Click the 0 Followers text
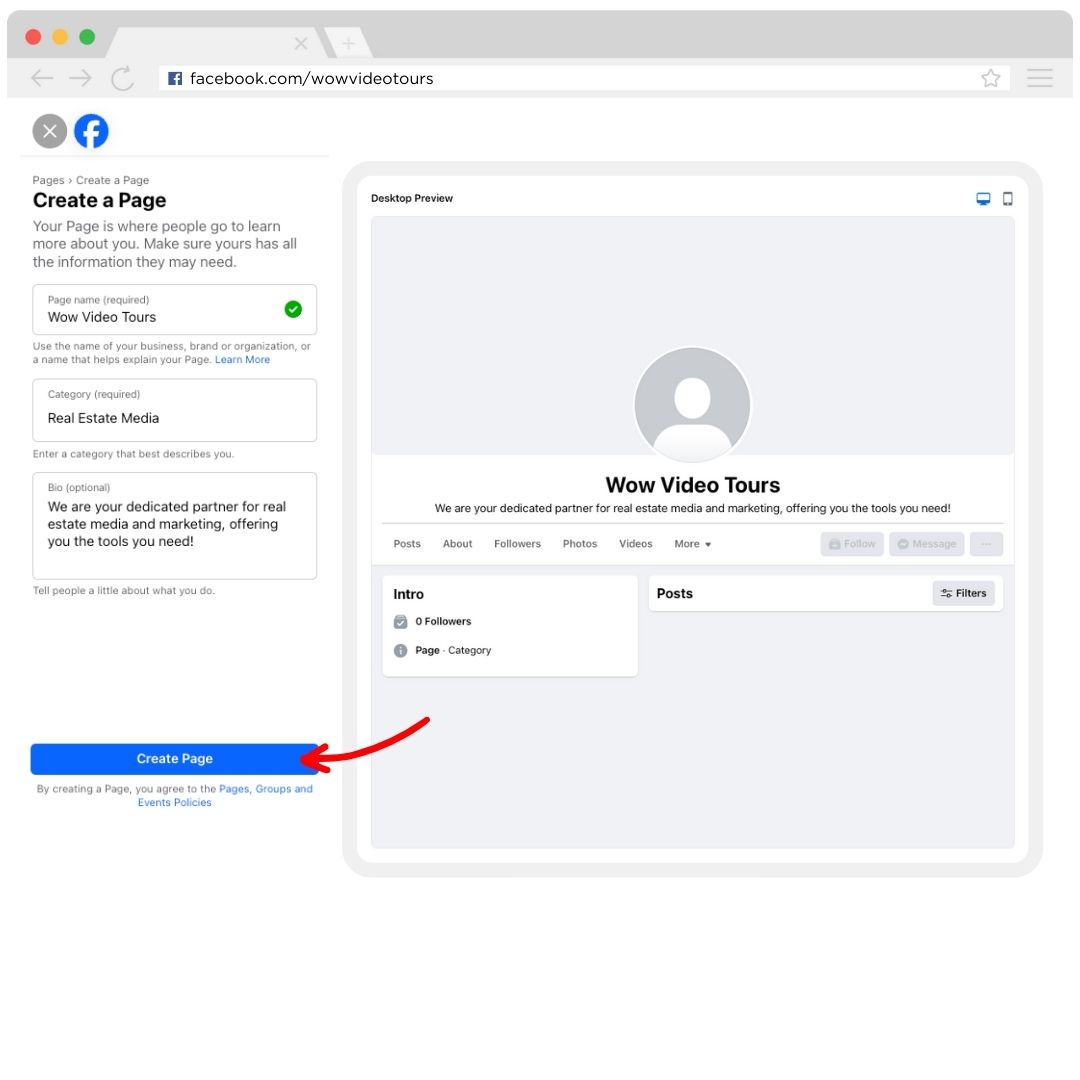This screenshot has width=1080, height=1080. click(x=444, y=622)
